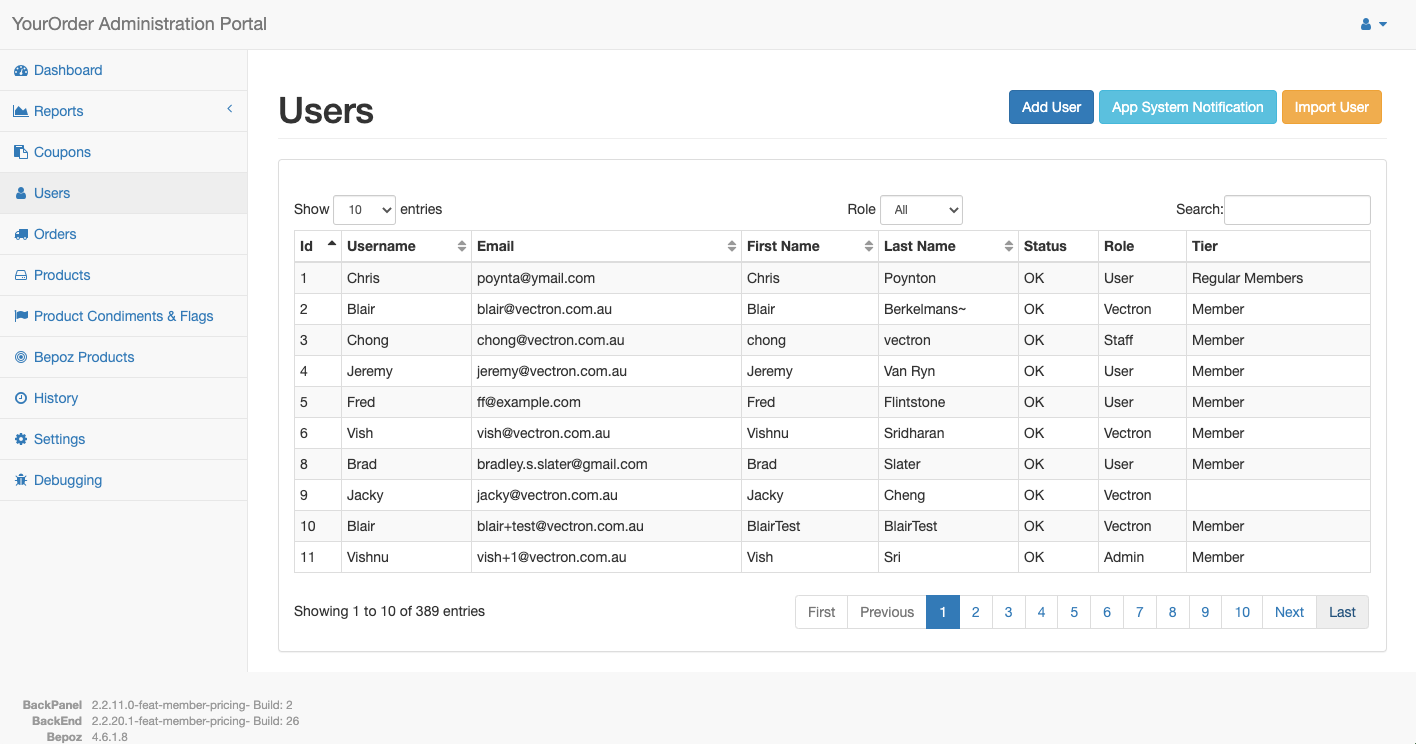Sort the table by Email column
Screen dimensions: 1416x744
tap(605, 246)
